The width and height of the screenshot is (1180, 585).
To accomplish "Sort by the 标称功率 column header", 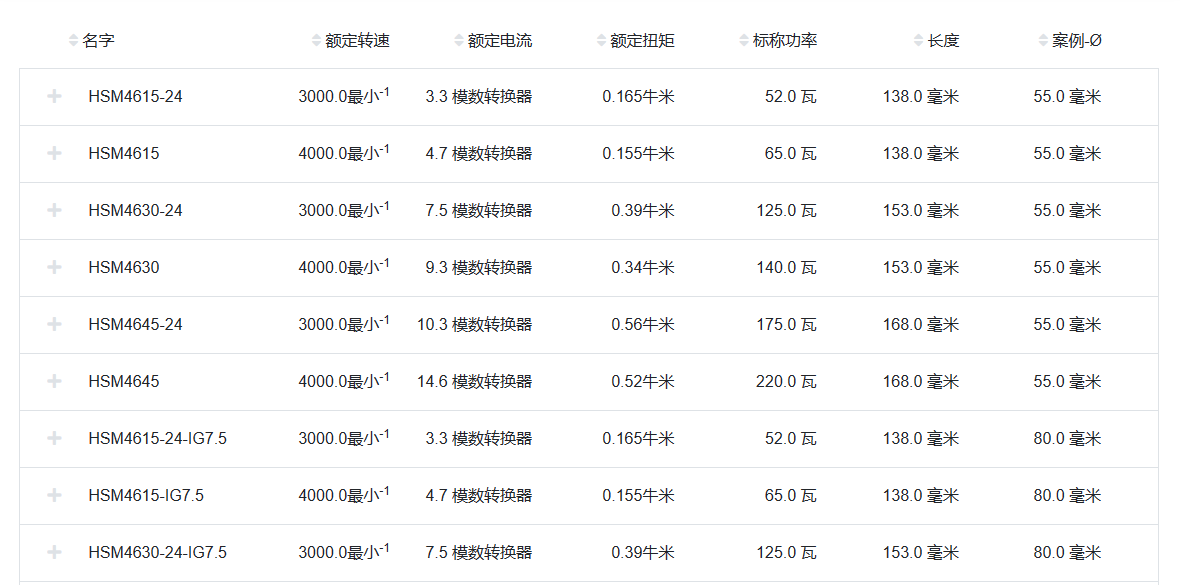I will (x=784, y=41).
